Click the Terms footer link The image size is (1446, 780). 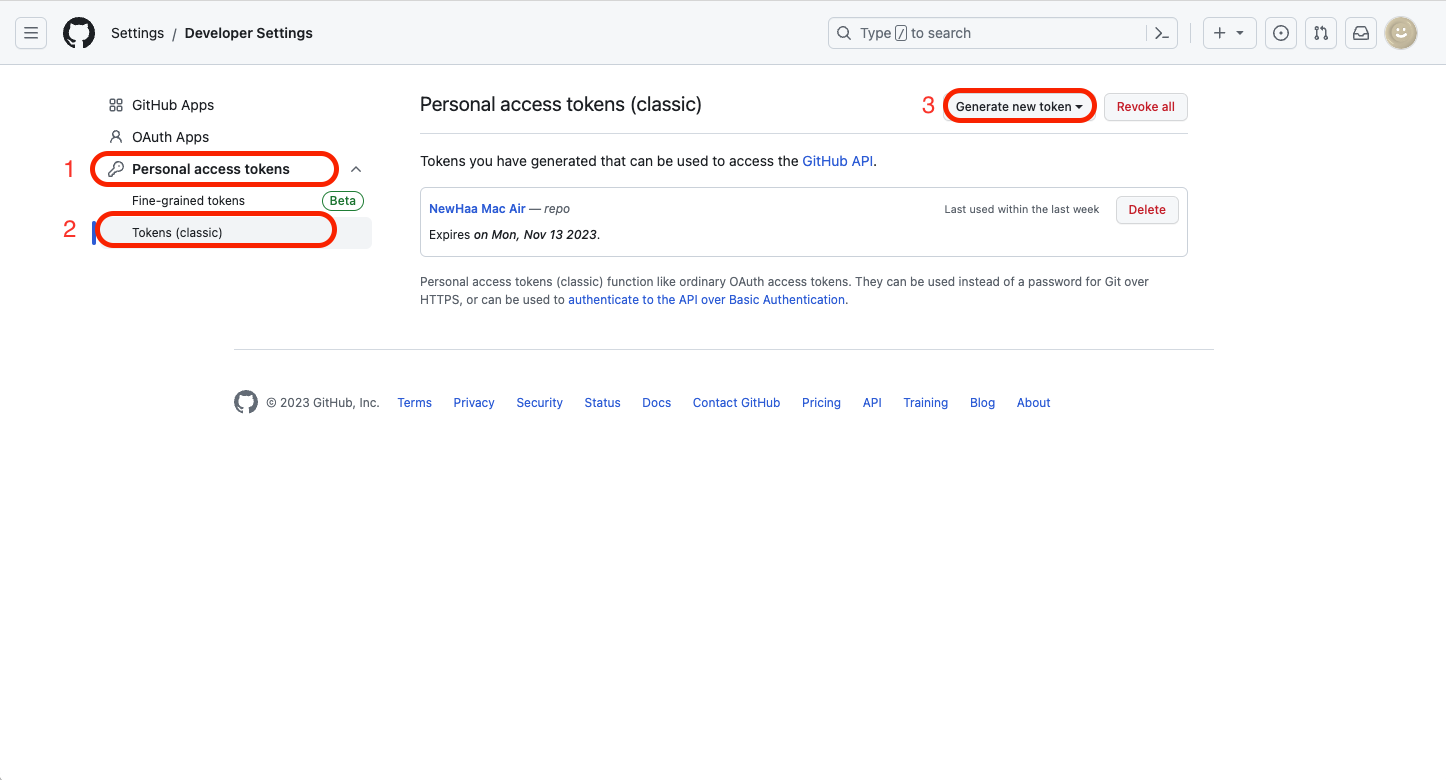415,403
